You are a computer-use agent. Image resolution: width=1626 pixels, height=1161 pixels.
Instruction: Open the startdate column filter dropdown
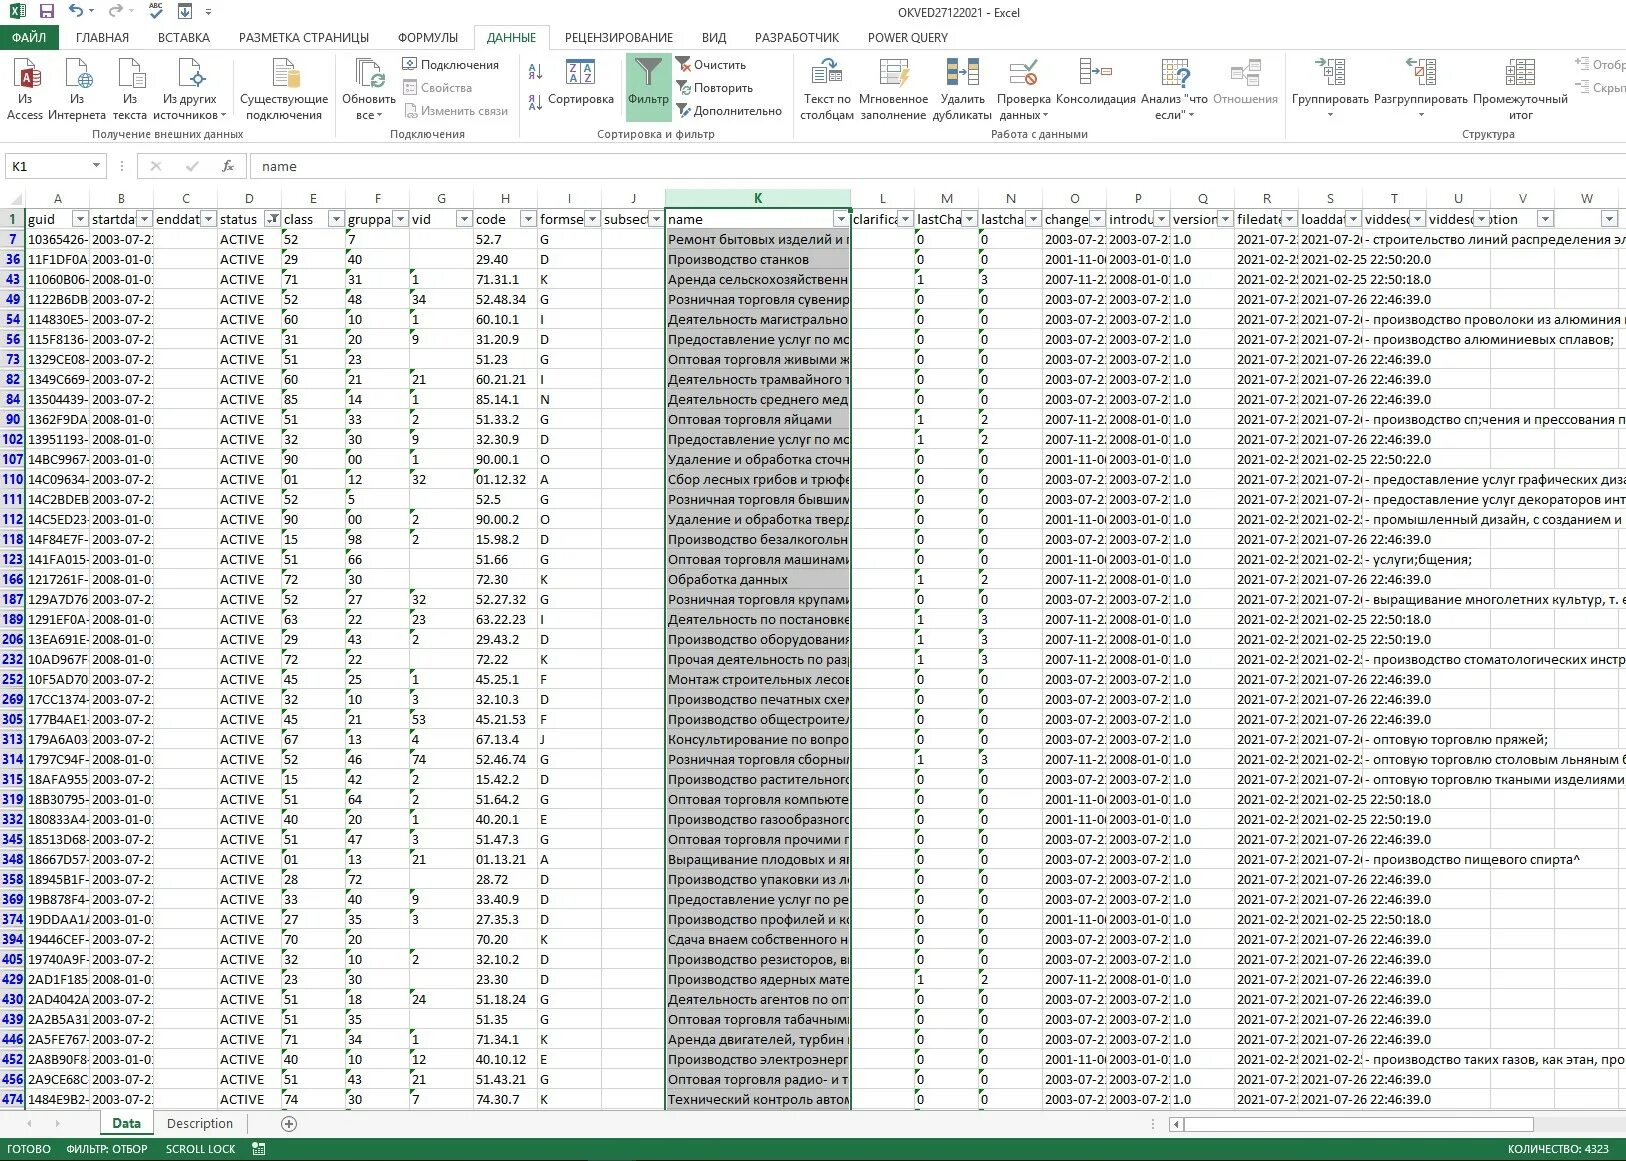(x=144, y=219)
